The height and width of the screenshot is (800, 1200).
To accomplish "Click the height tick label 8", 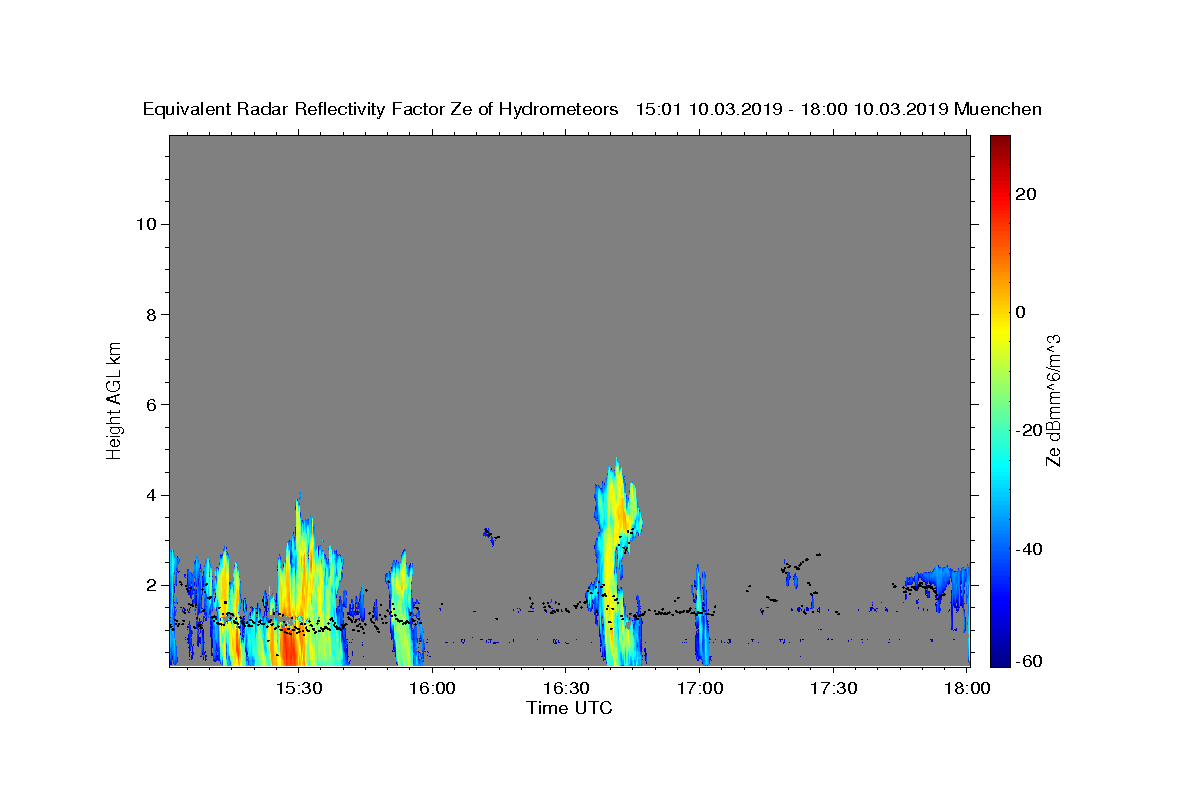I will [150, 314].
